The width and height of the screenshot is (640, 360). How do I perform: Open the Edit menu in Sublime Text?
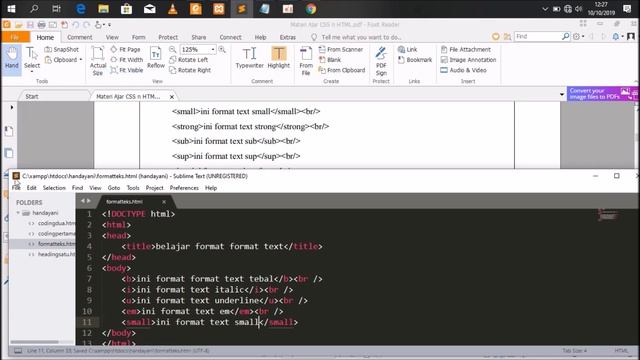click(x=31, y=188)
